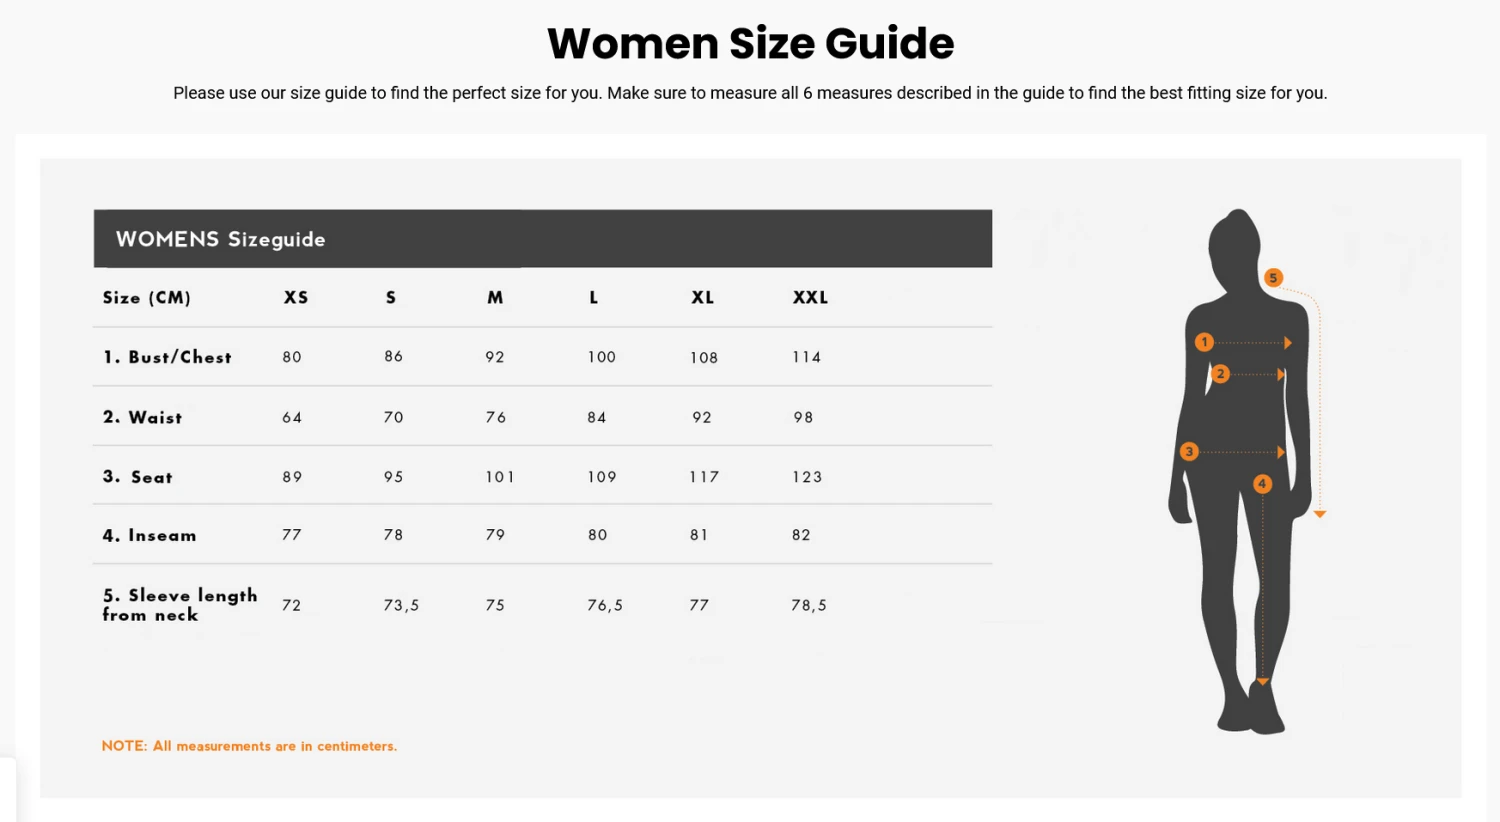Click the orange number 2 waist marker

click(x=1220, y=374)
